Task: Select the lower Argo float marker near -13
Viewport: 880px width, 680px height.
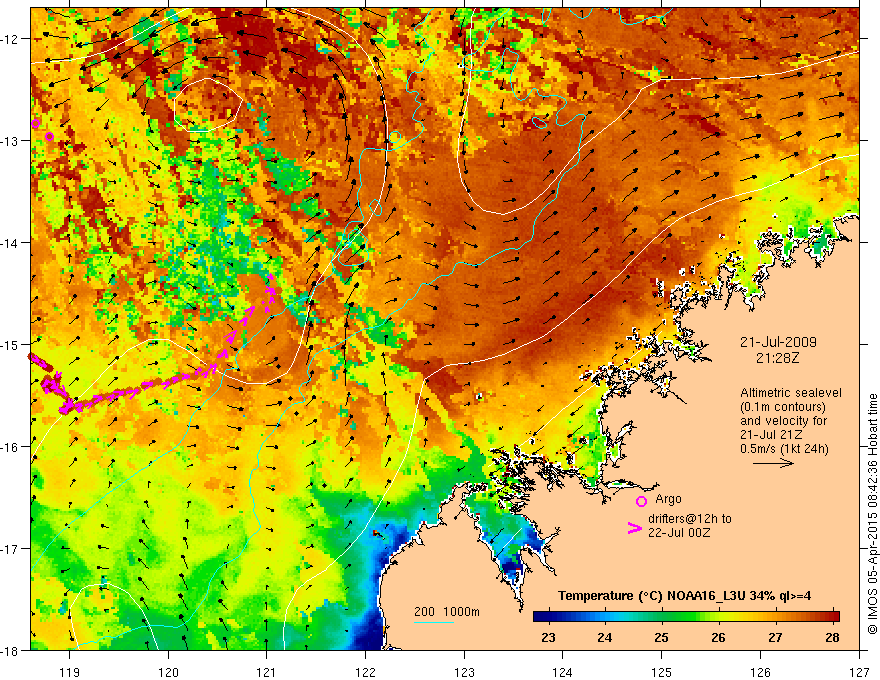Action: (x=49, y=136)
